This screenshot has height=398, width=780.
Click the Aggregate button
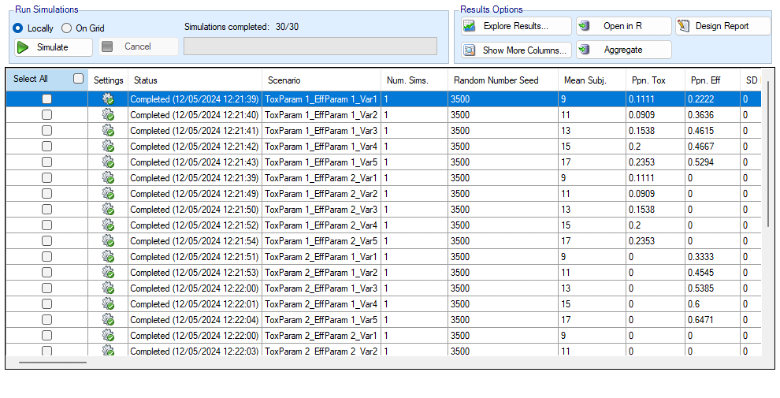[x=624, y=50]
